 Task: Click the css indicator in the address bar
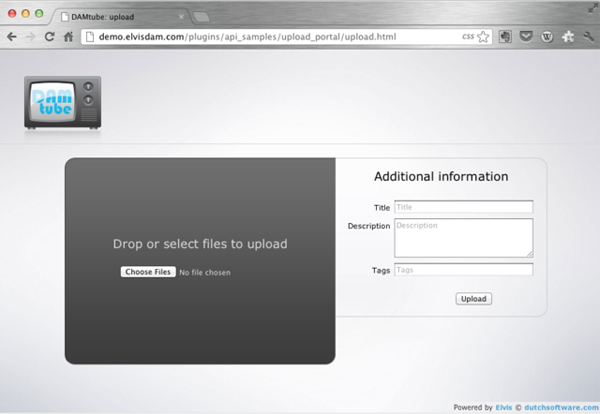pos(468,36)
